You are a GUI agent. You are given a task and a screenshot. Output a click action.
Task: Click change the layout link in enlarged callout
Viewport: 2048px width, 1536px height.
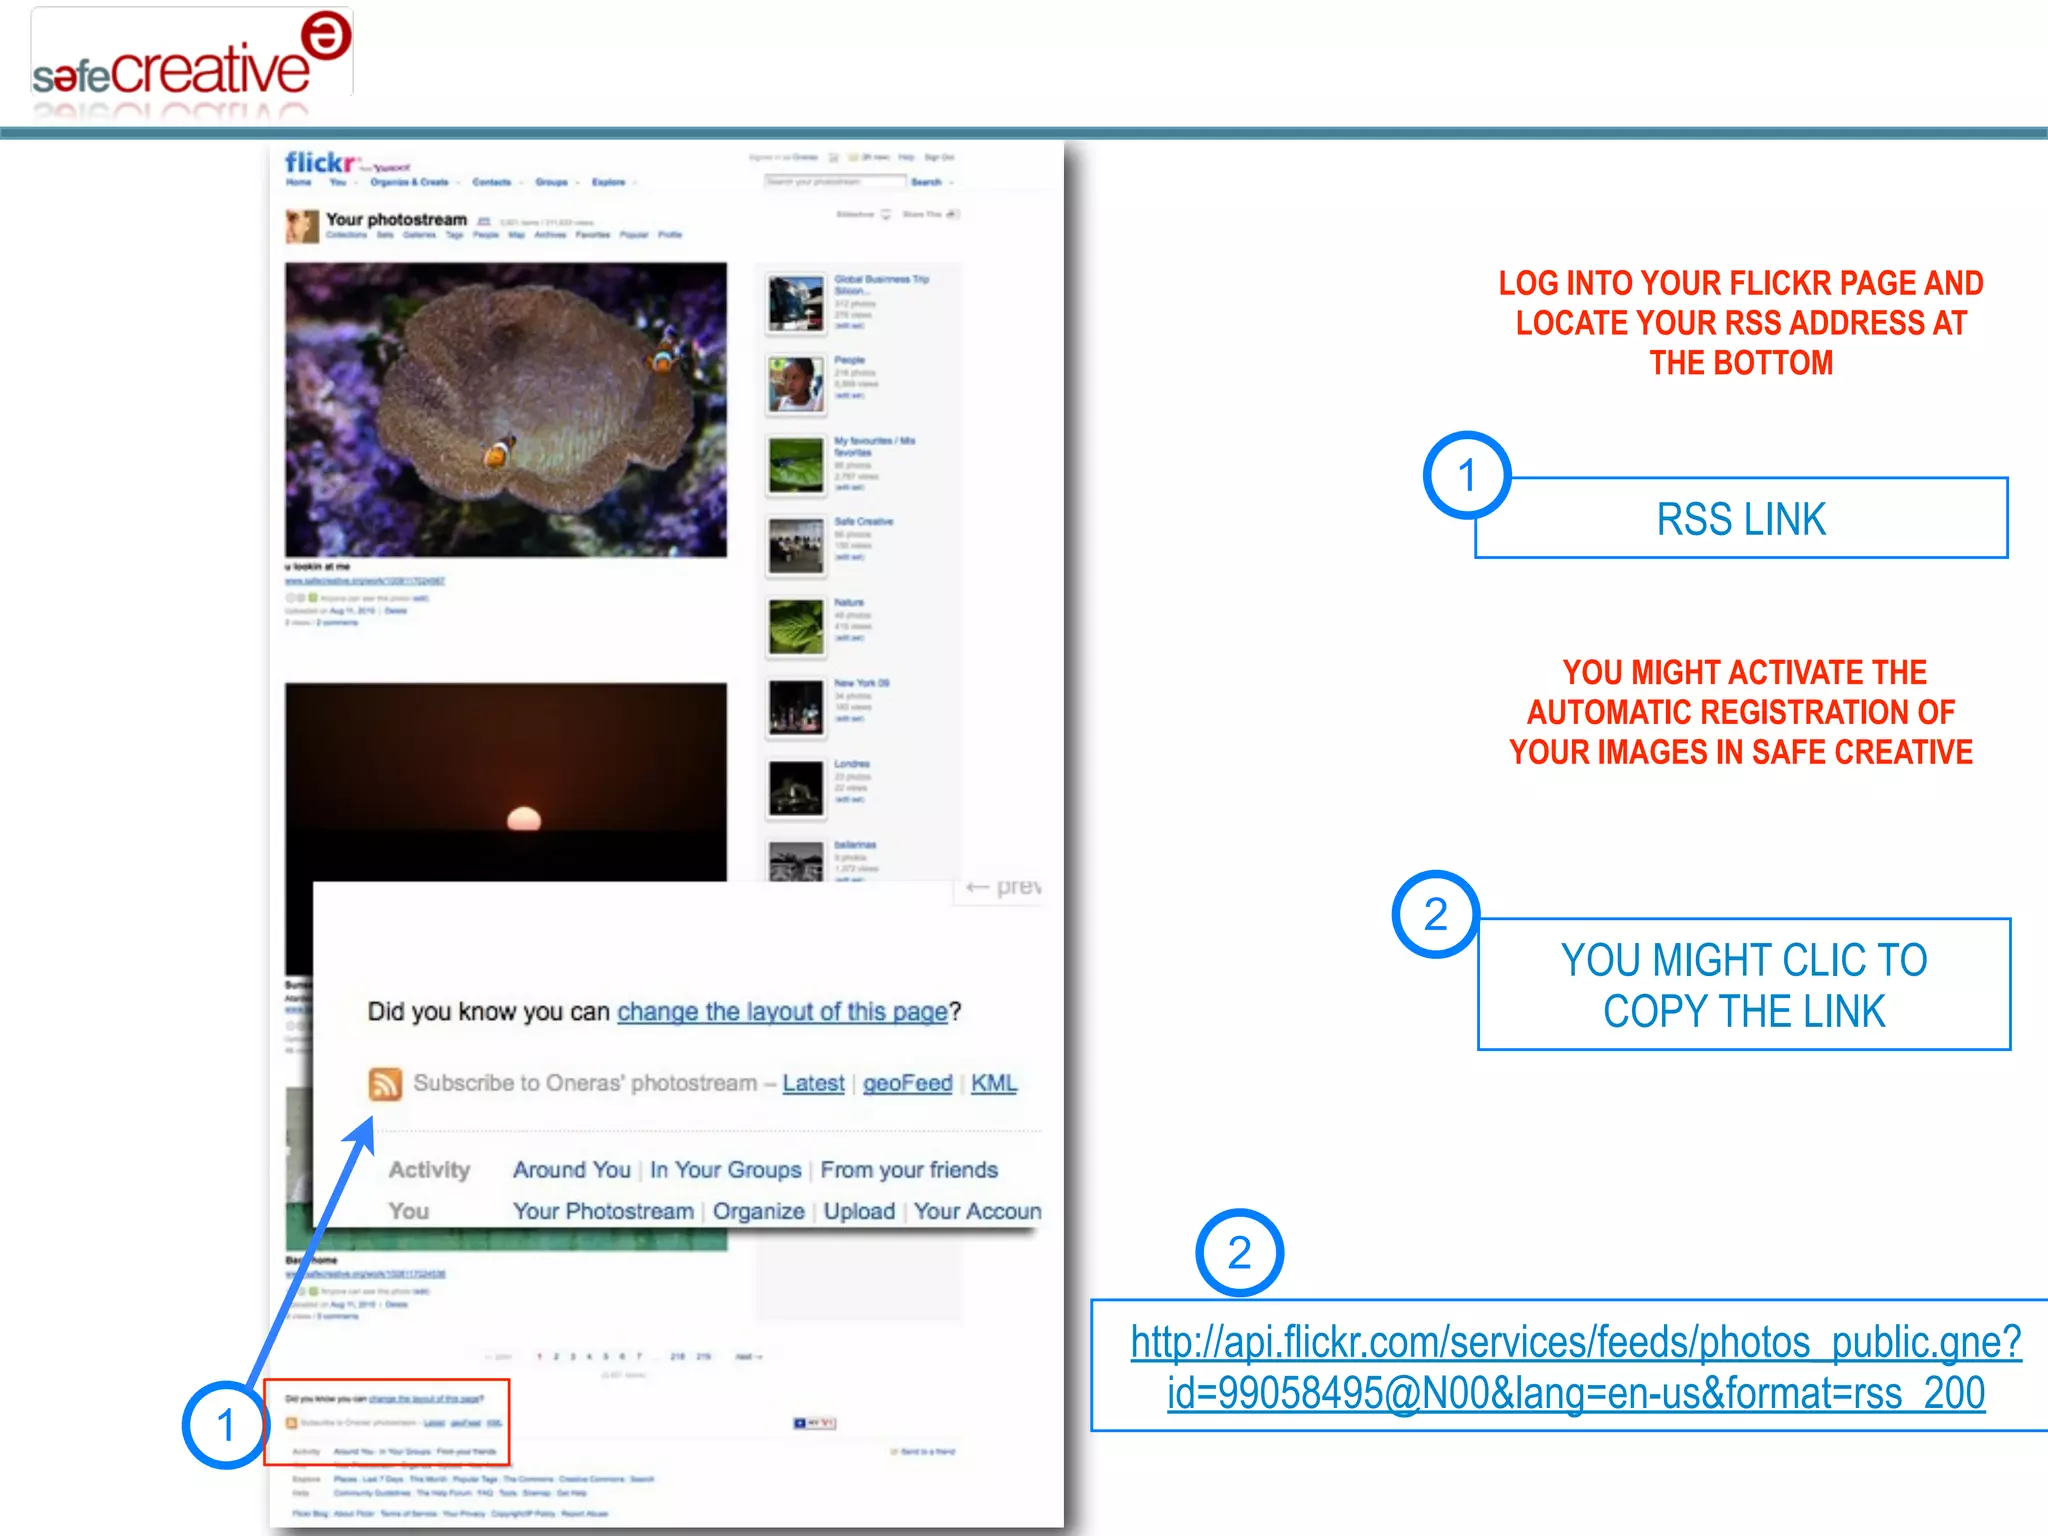[x=782, y=1012]
